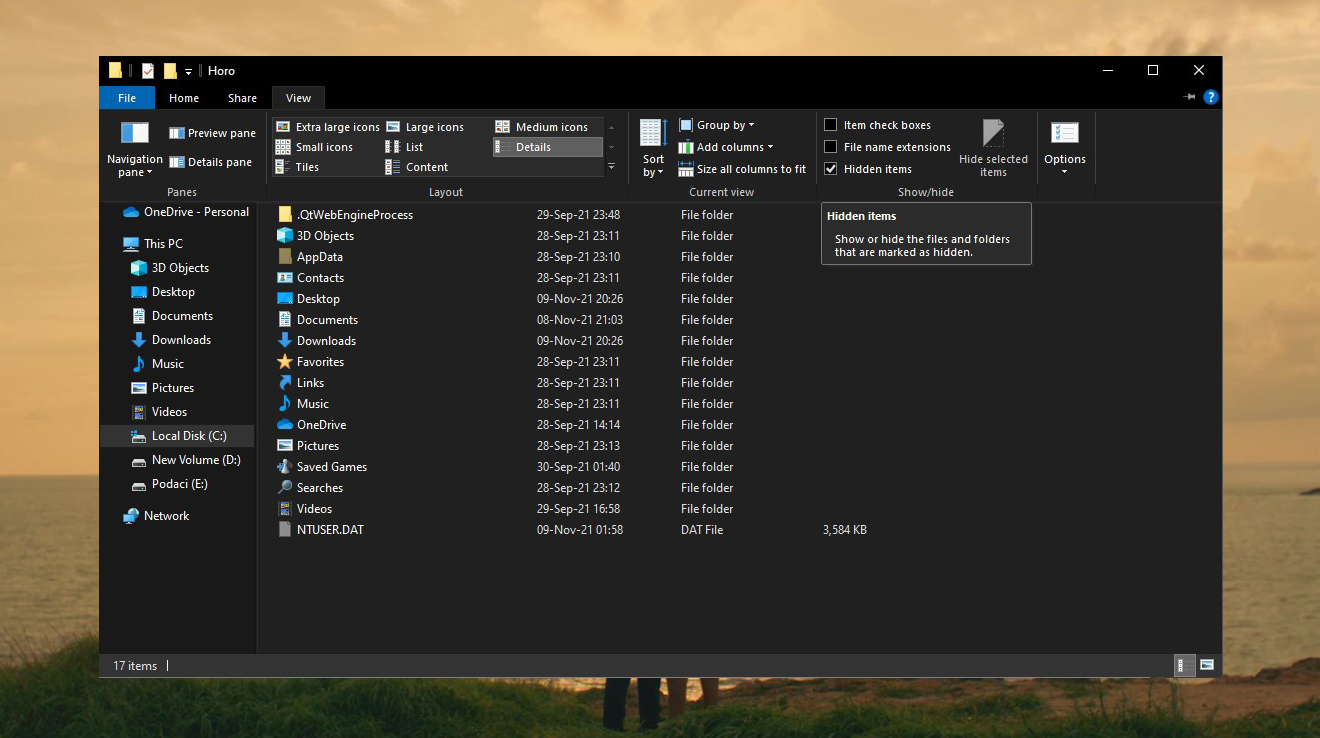Open the File menu
The image size is (1320, 738).
tap(126, 97)
